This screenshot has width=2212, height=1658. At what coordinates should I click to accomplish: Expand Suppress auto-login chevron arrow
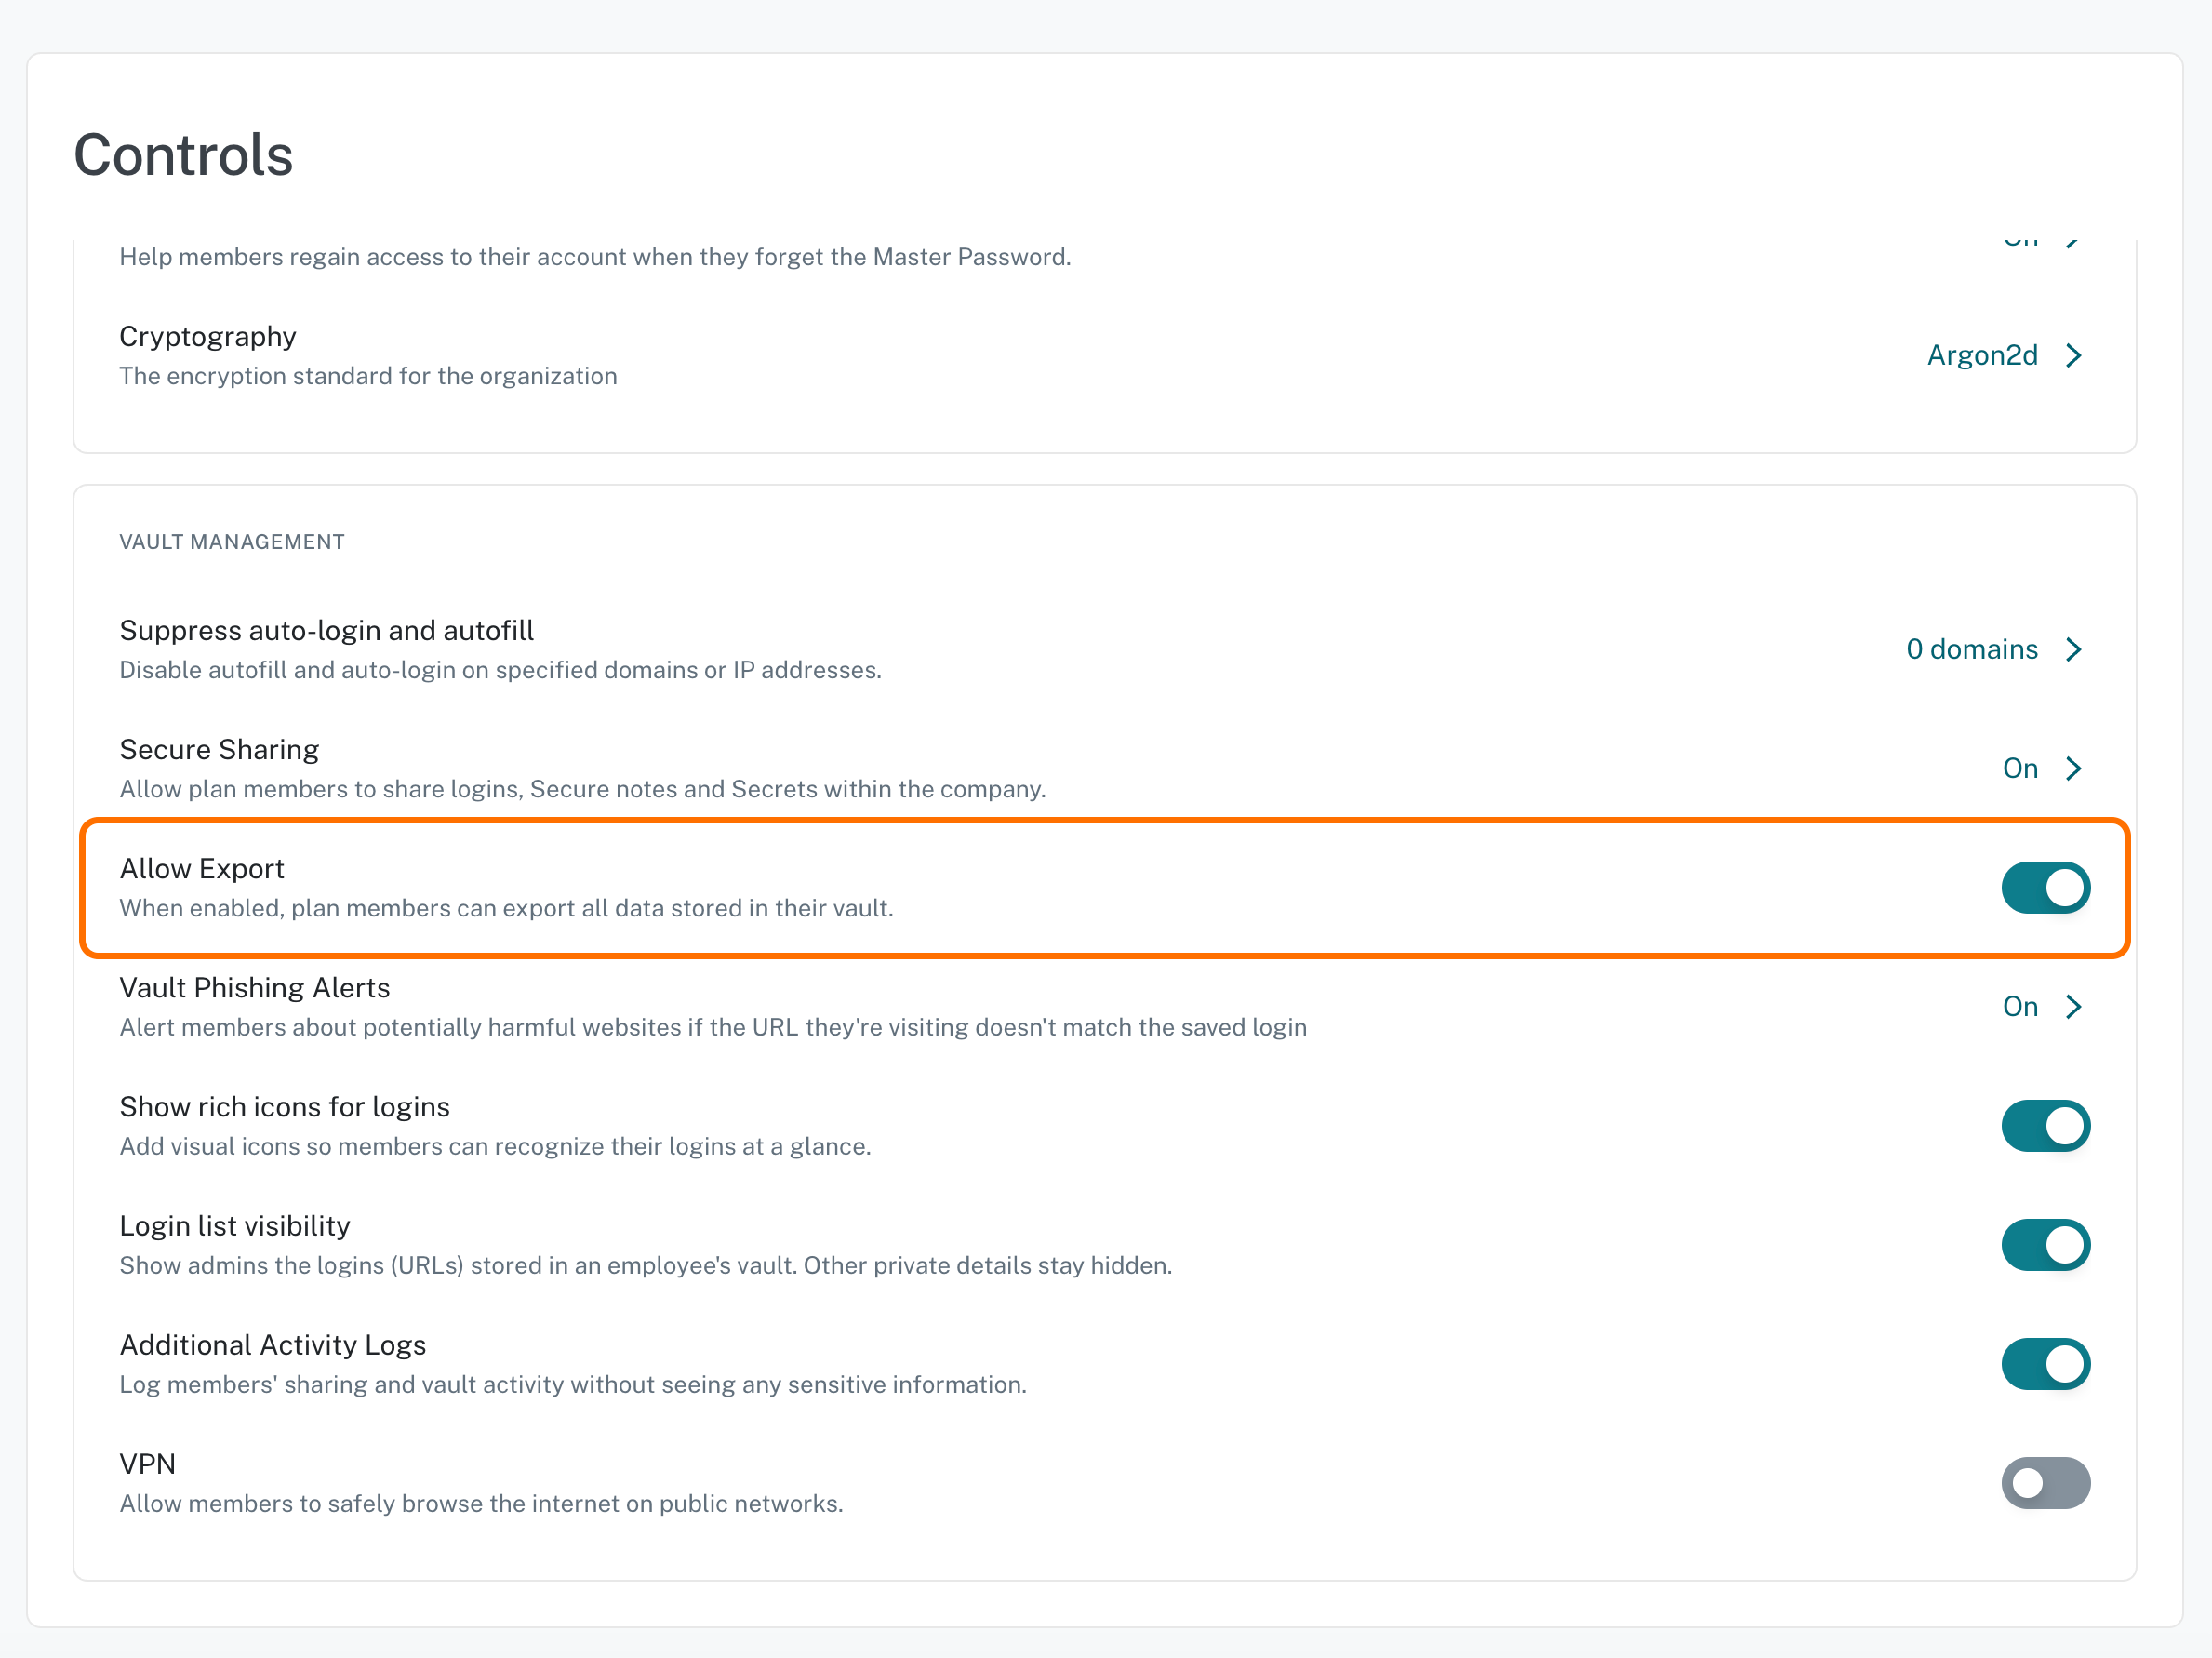(x=2074, y=650)
